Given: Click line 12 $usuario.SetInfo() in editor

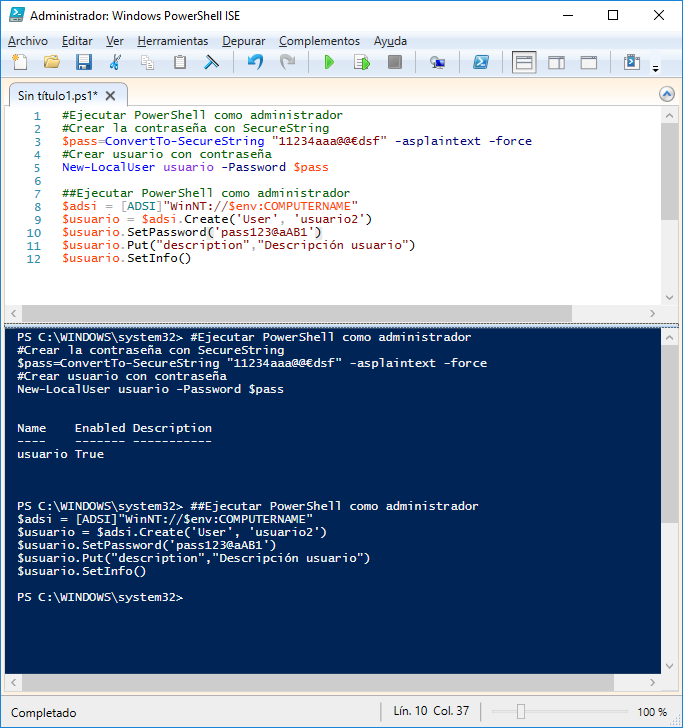Looking at the screenshot, I should click(127, 258).
